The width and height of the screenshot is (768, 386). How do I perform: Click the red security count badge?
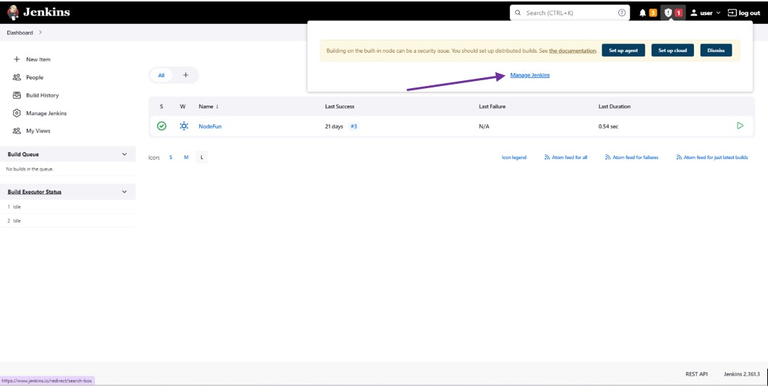pyautogui.click(x=678, y=13)
